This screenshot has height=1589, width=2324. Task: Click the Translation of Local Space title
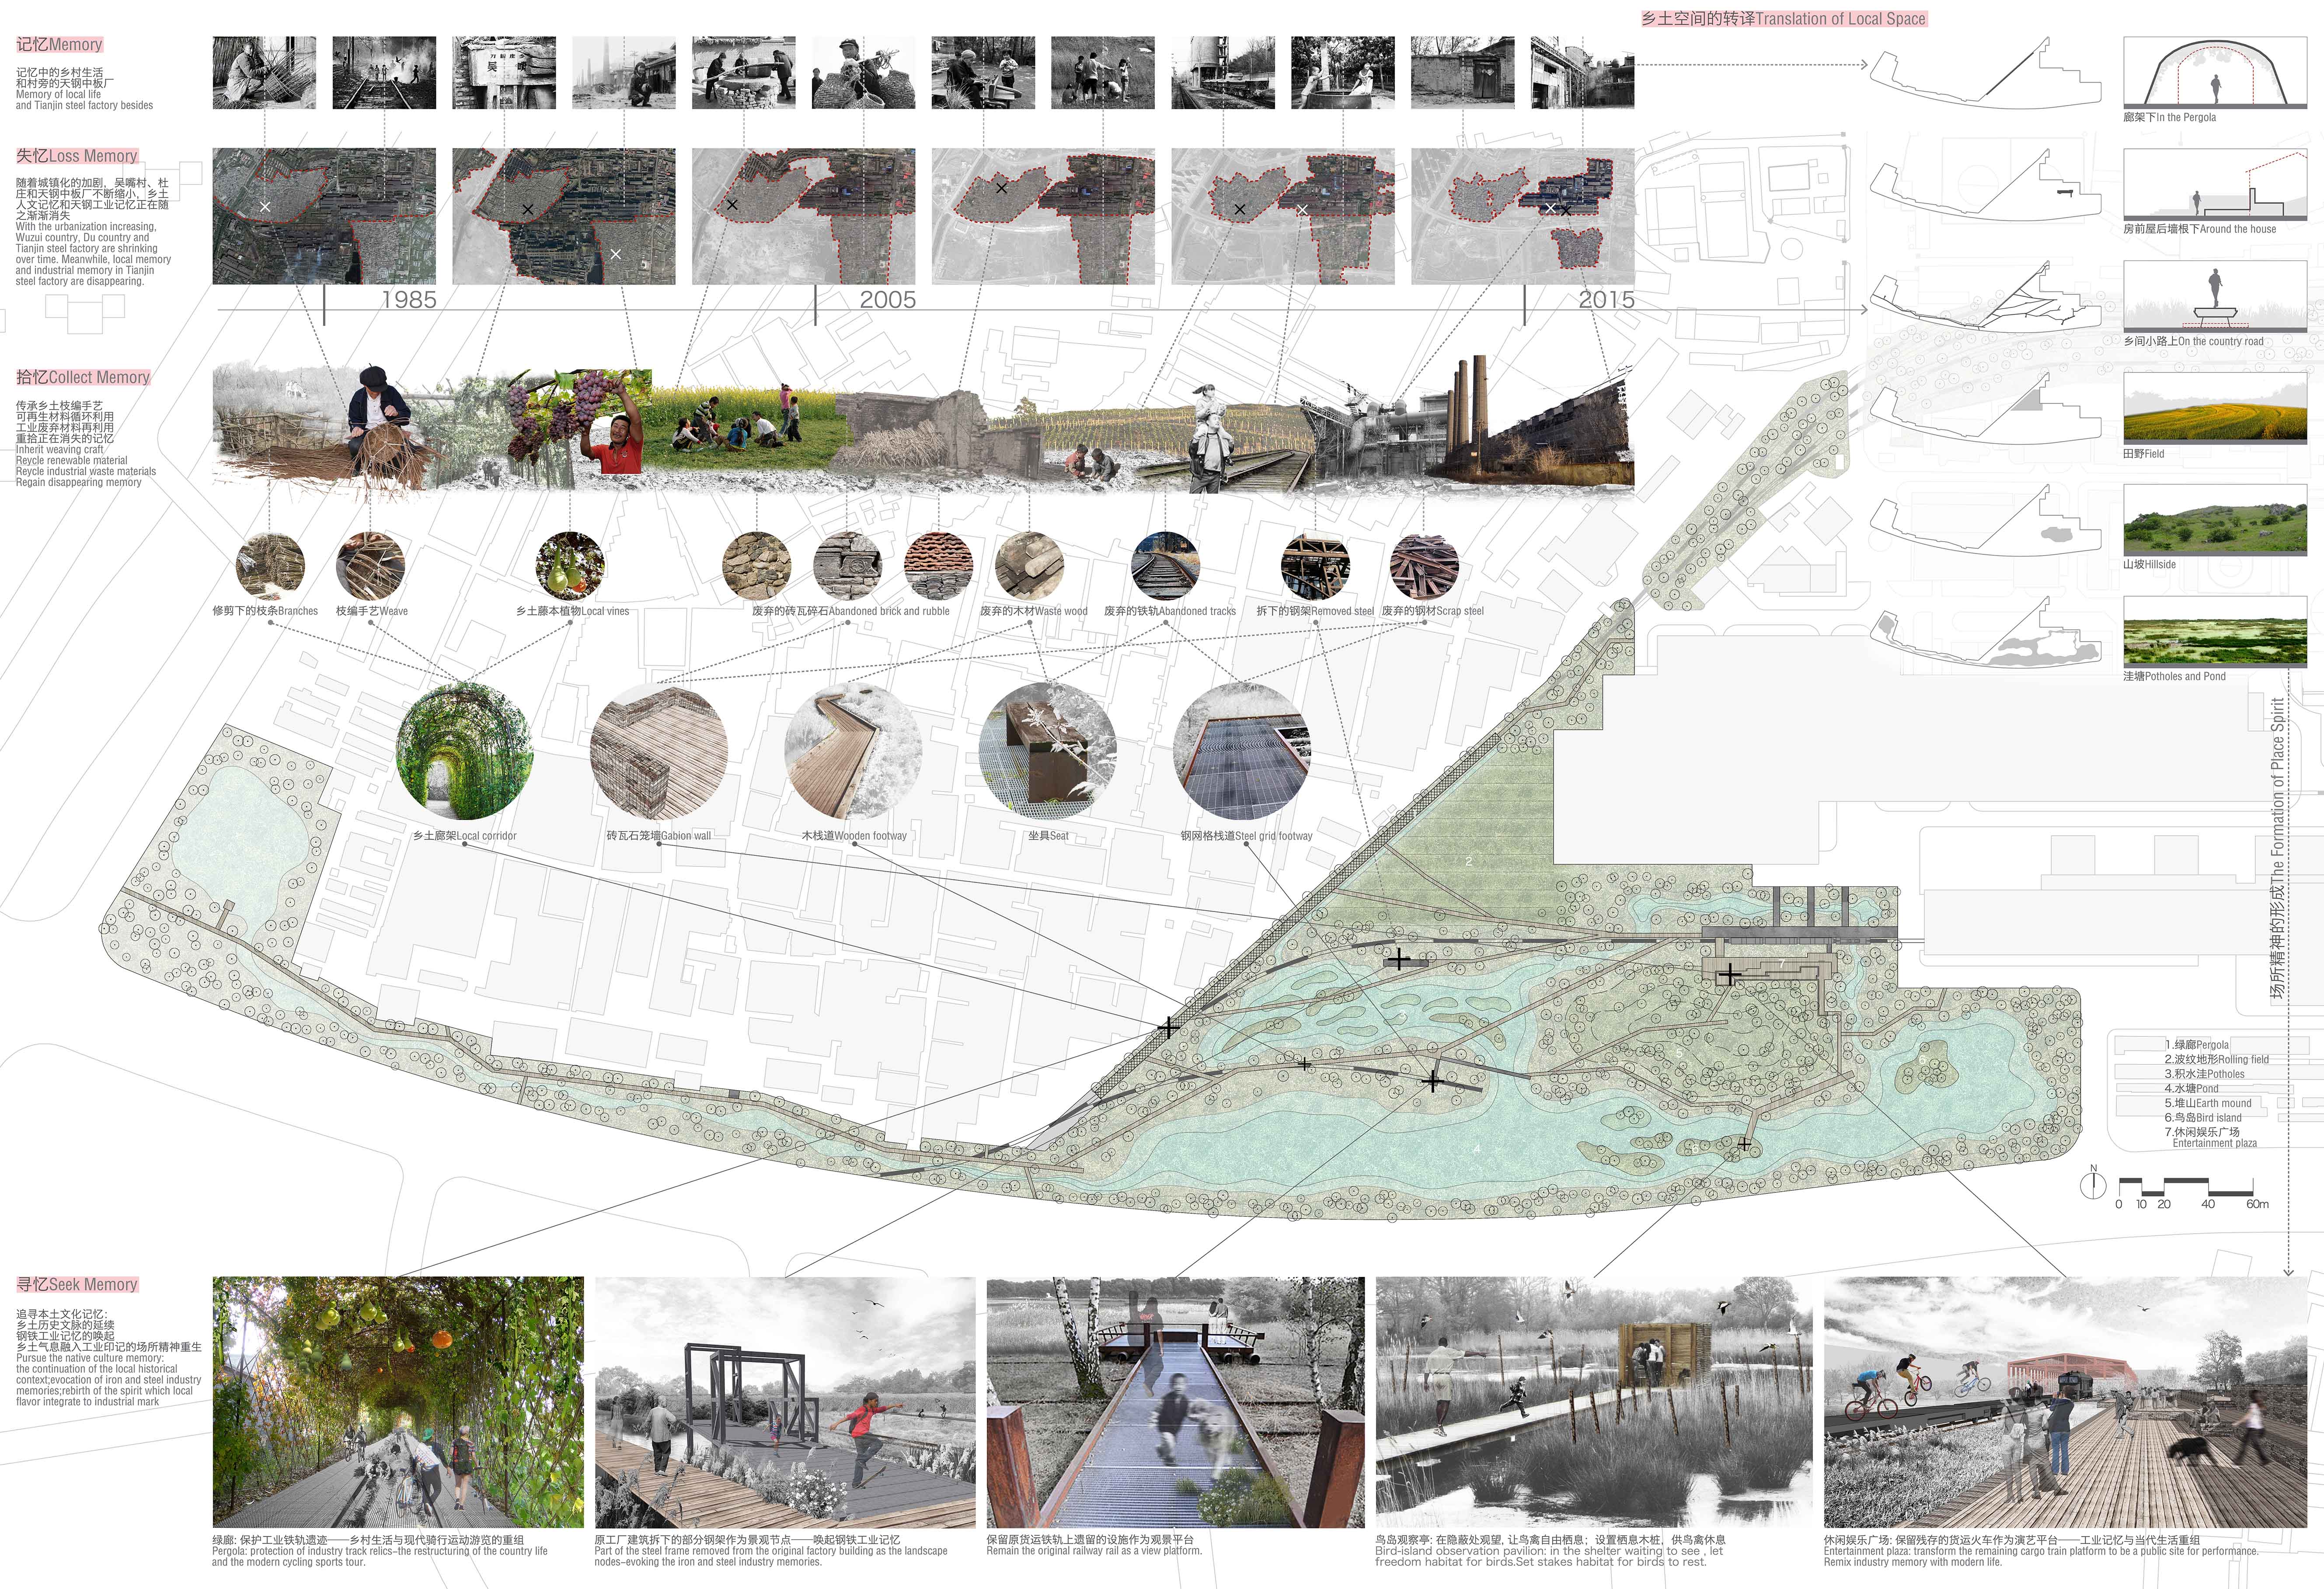coord(1783,18)
